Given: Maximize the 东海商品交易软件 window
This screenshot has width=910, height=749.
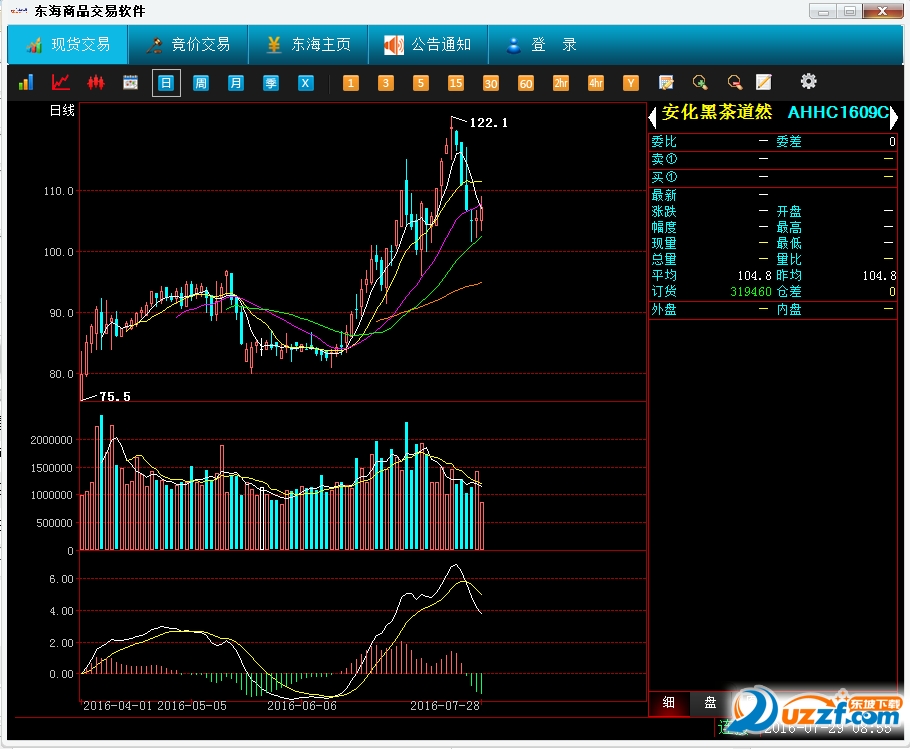Looking at the screenshot, I should [x=850, y=11].
